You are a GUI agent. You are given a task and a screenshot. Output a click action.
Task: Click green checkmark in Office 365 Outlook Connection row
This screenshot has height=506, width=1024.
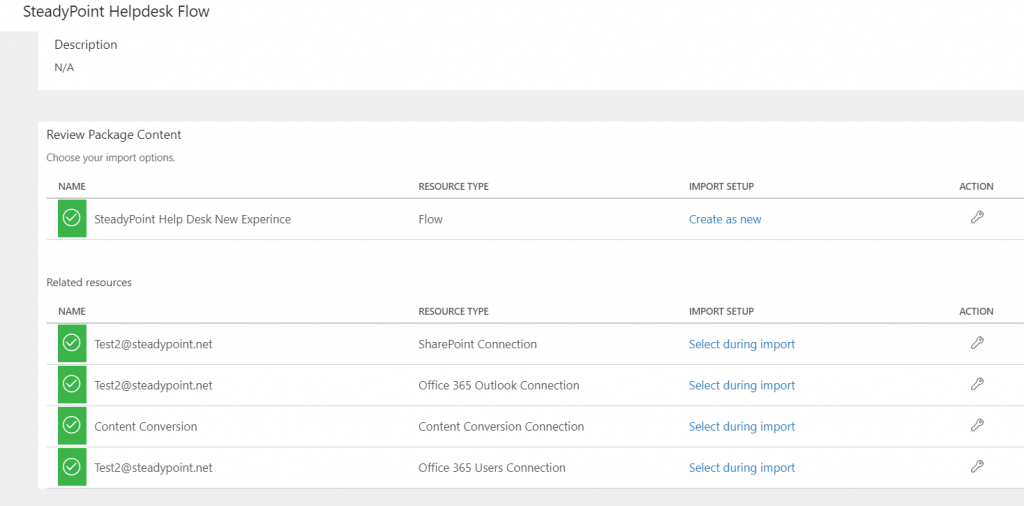tap(72, 385)
